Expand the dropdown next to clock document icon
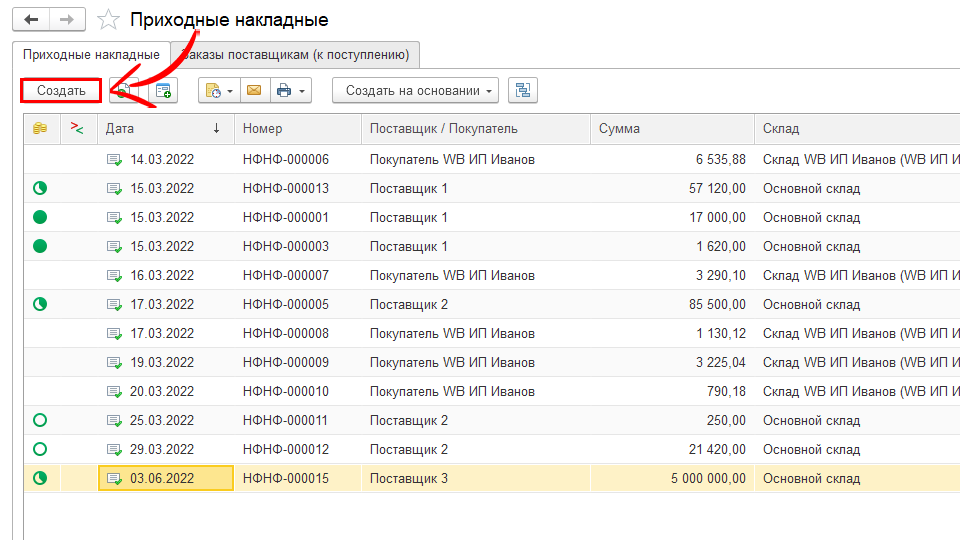This screenshot has width=960, height=540. pyautogui.click(x=230, y=91)
